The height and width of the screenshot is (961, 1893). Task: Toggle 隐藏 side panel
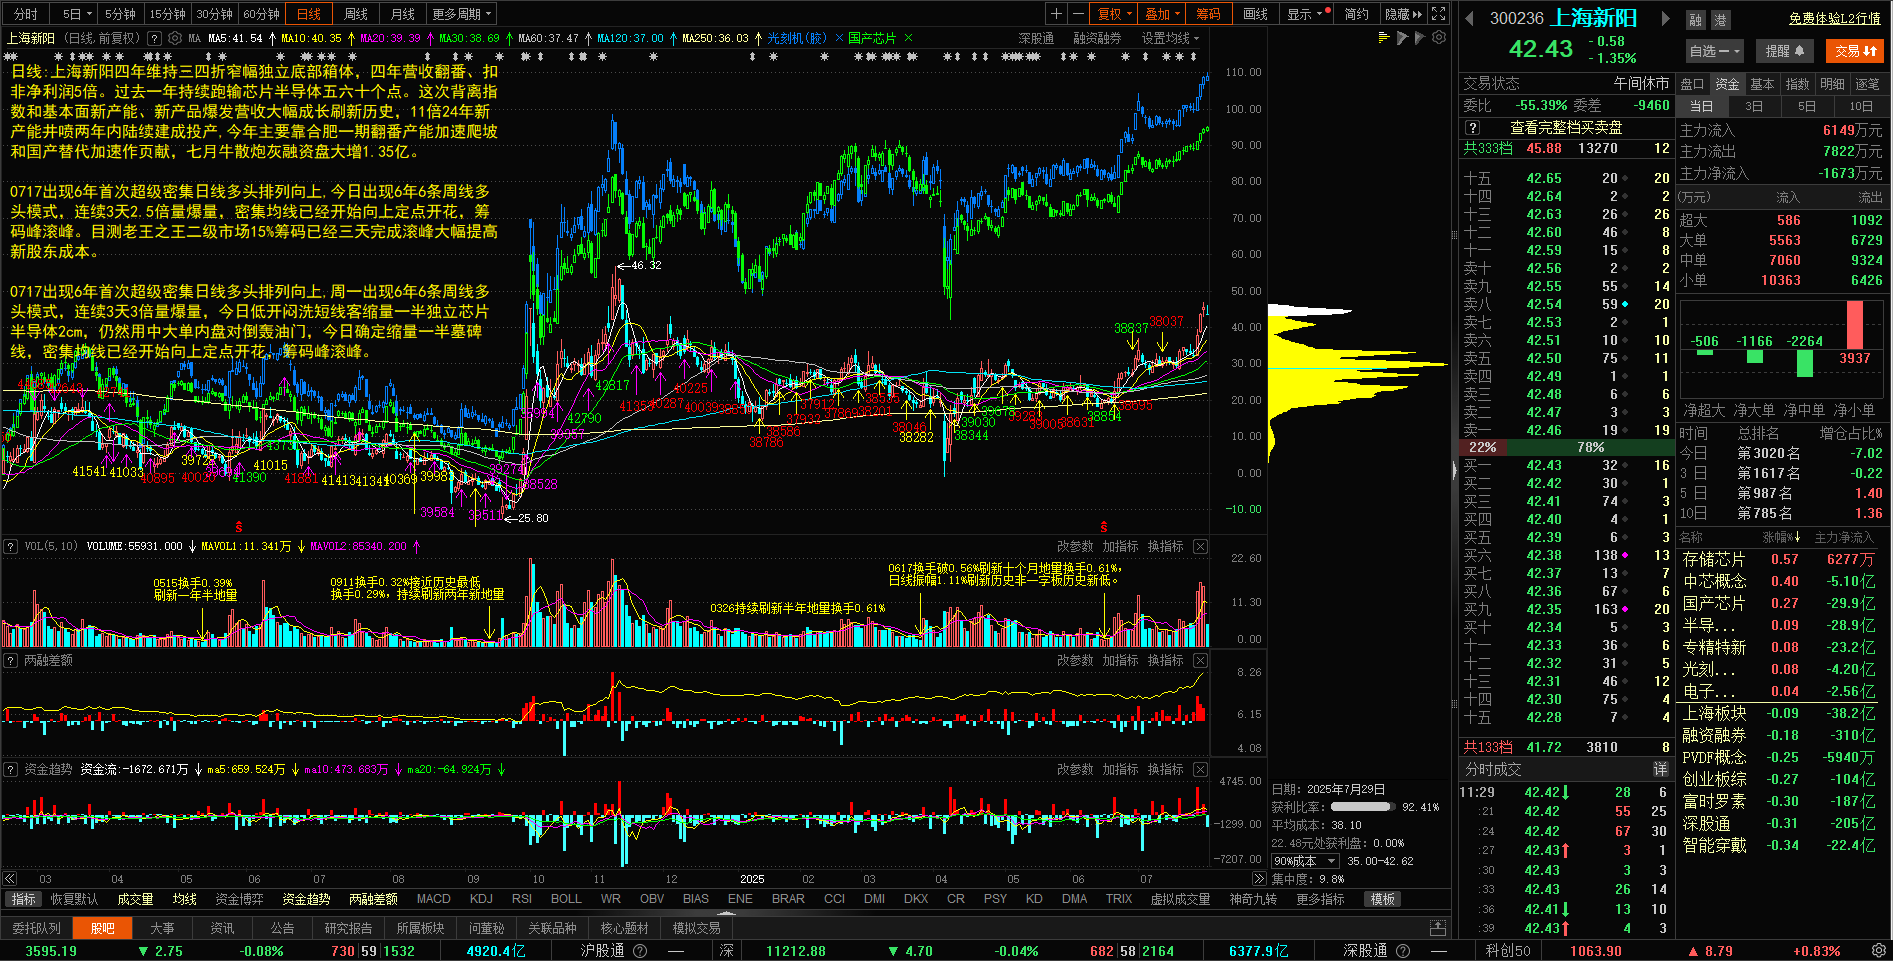[1403, 14]
